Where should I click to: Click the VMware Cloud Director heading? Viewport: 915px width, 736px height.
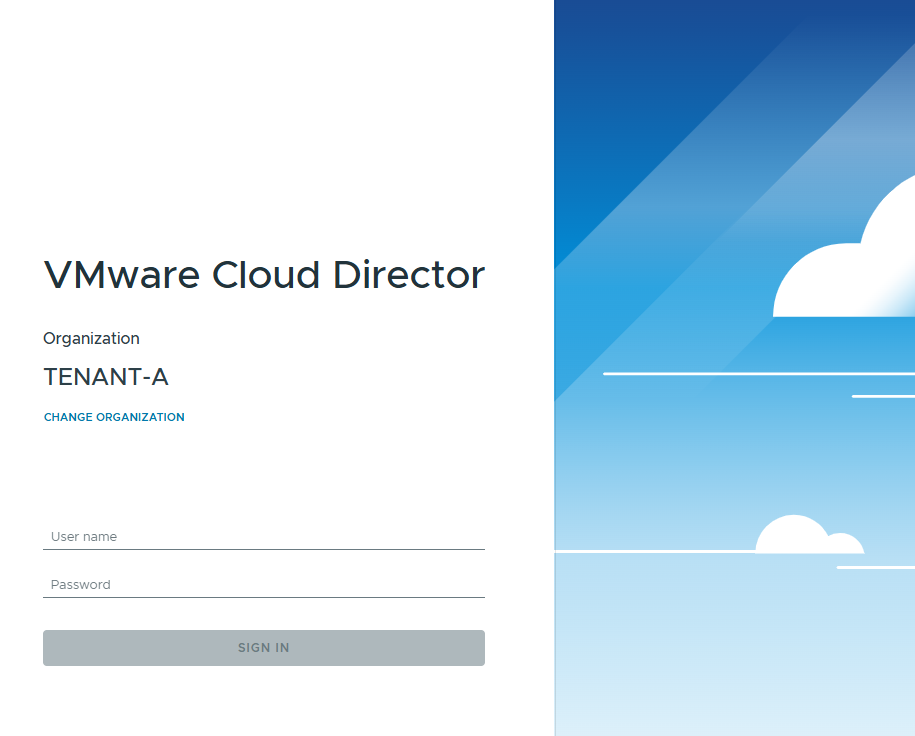(264, 275)
